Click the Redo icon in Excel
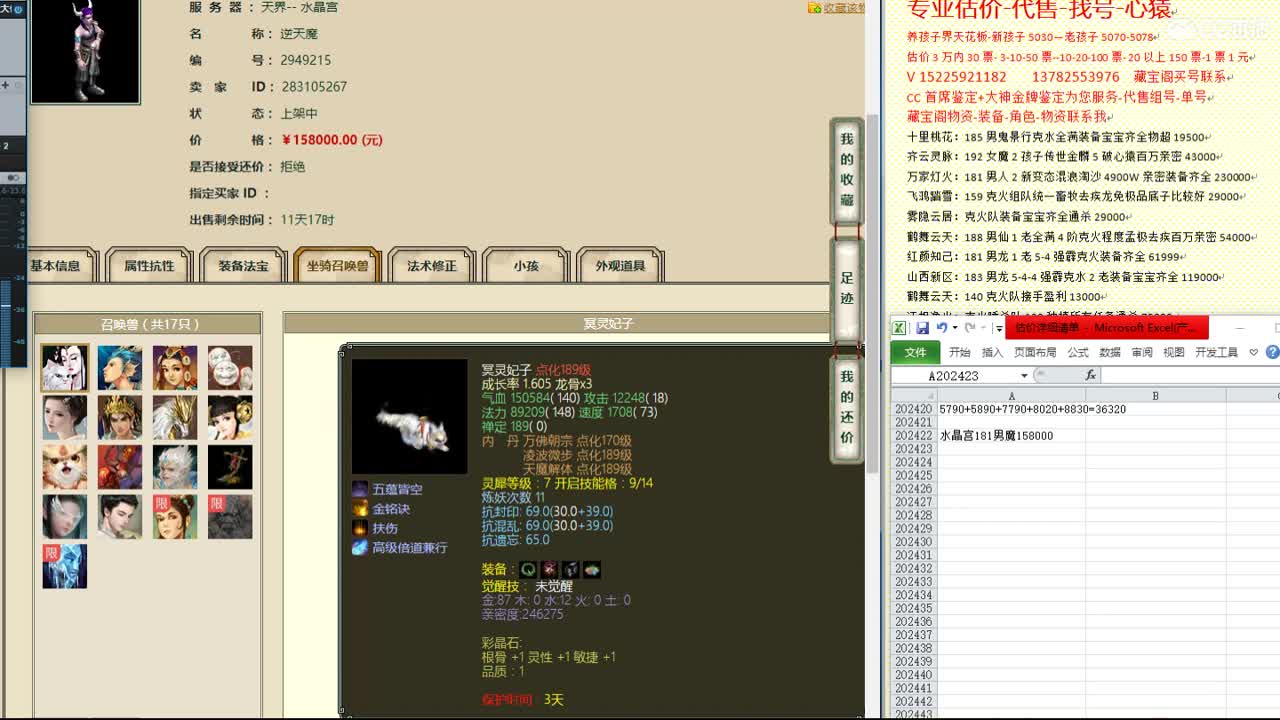This screenshot has height=720, width=1280. pos(969,328)
